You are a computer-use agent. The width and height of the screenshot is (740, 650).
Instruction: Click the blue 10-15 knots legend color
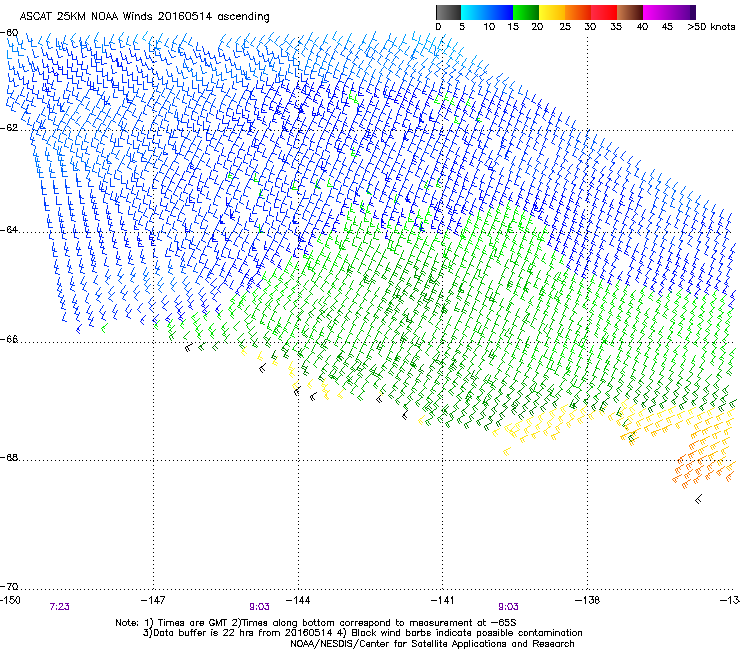point(500,12)
